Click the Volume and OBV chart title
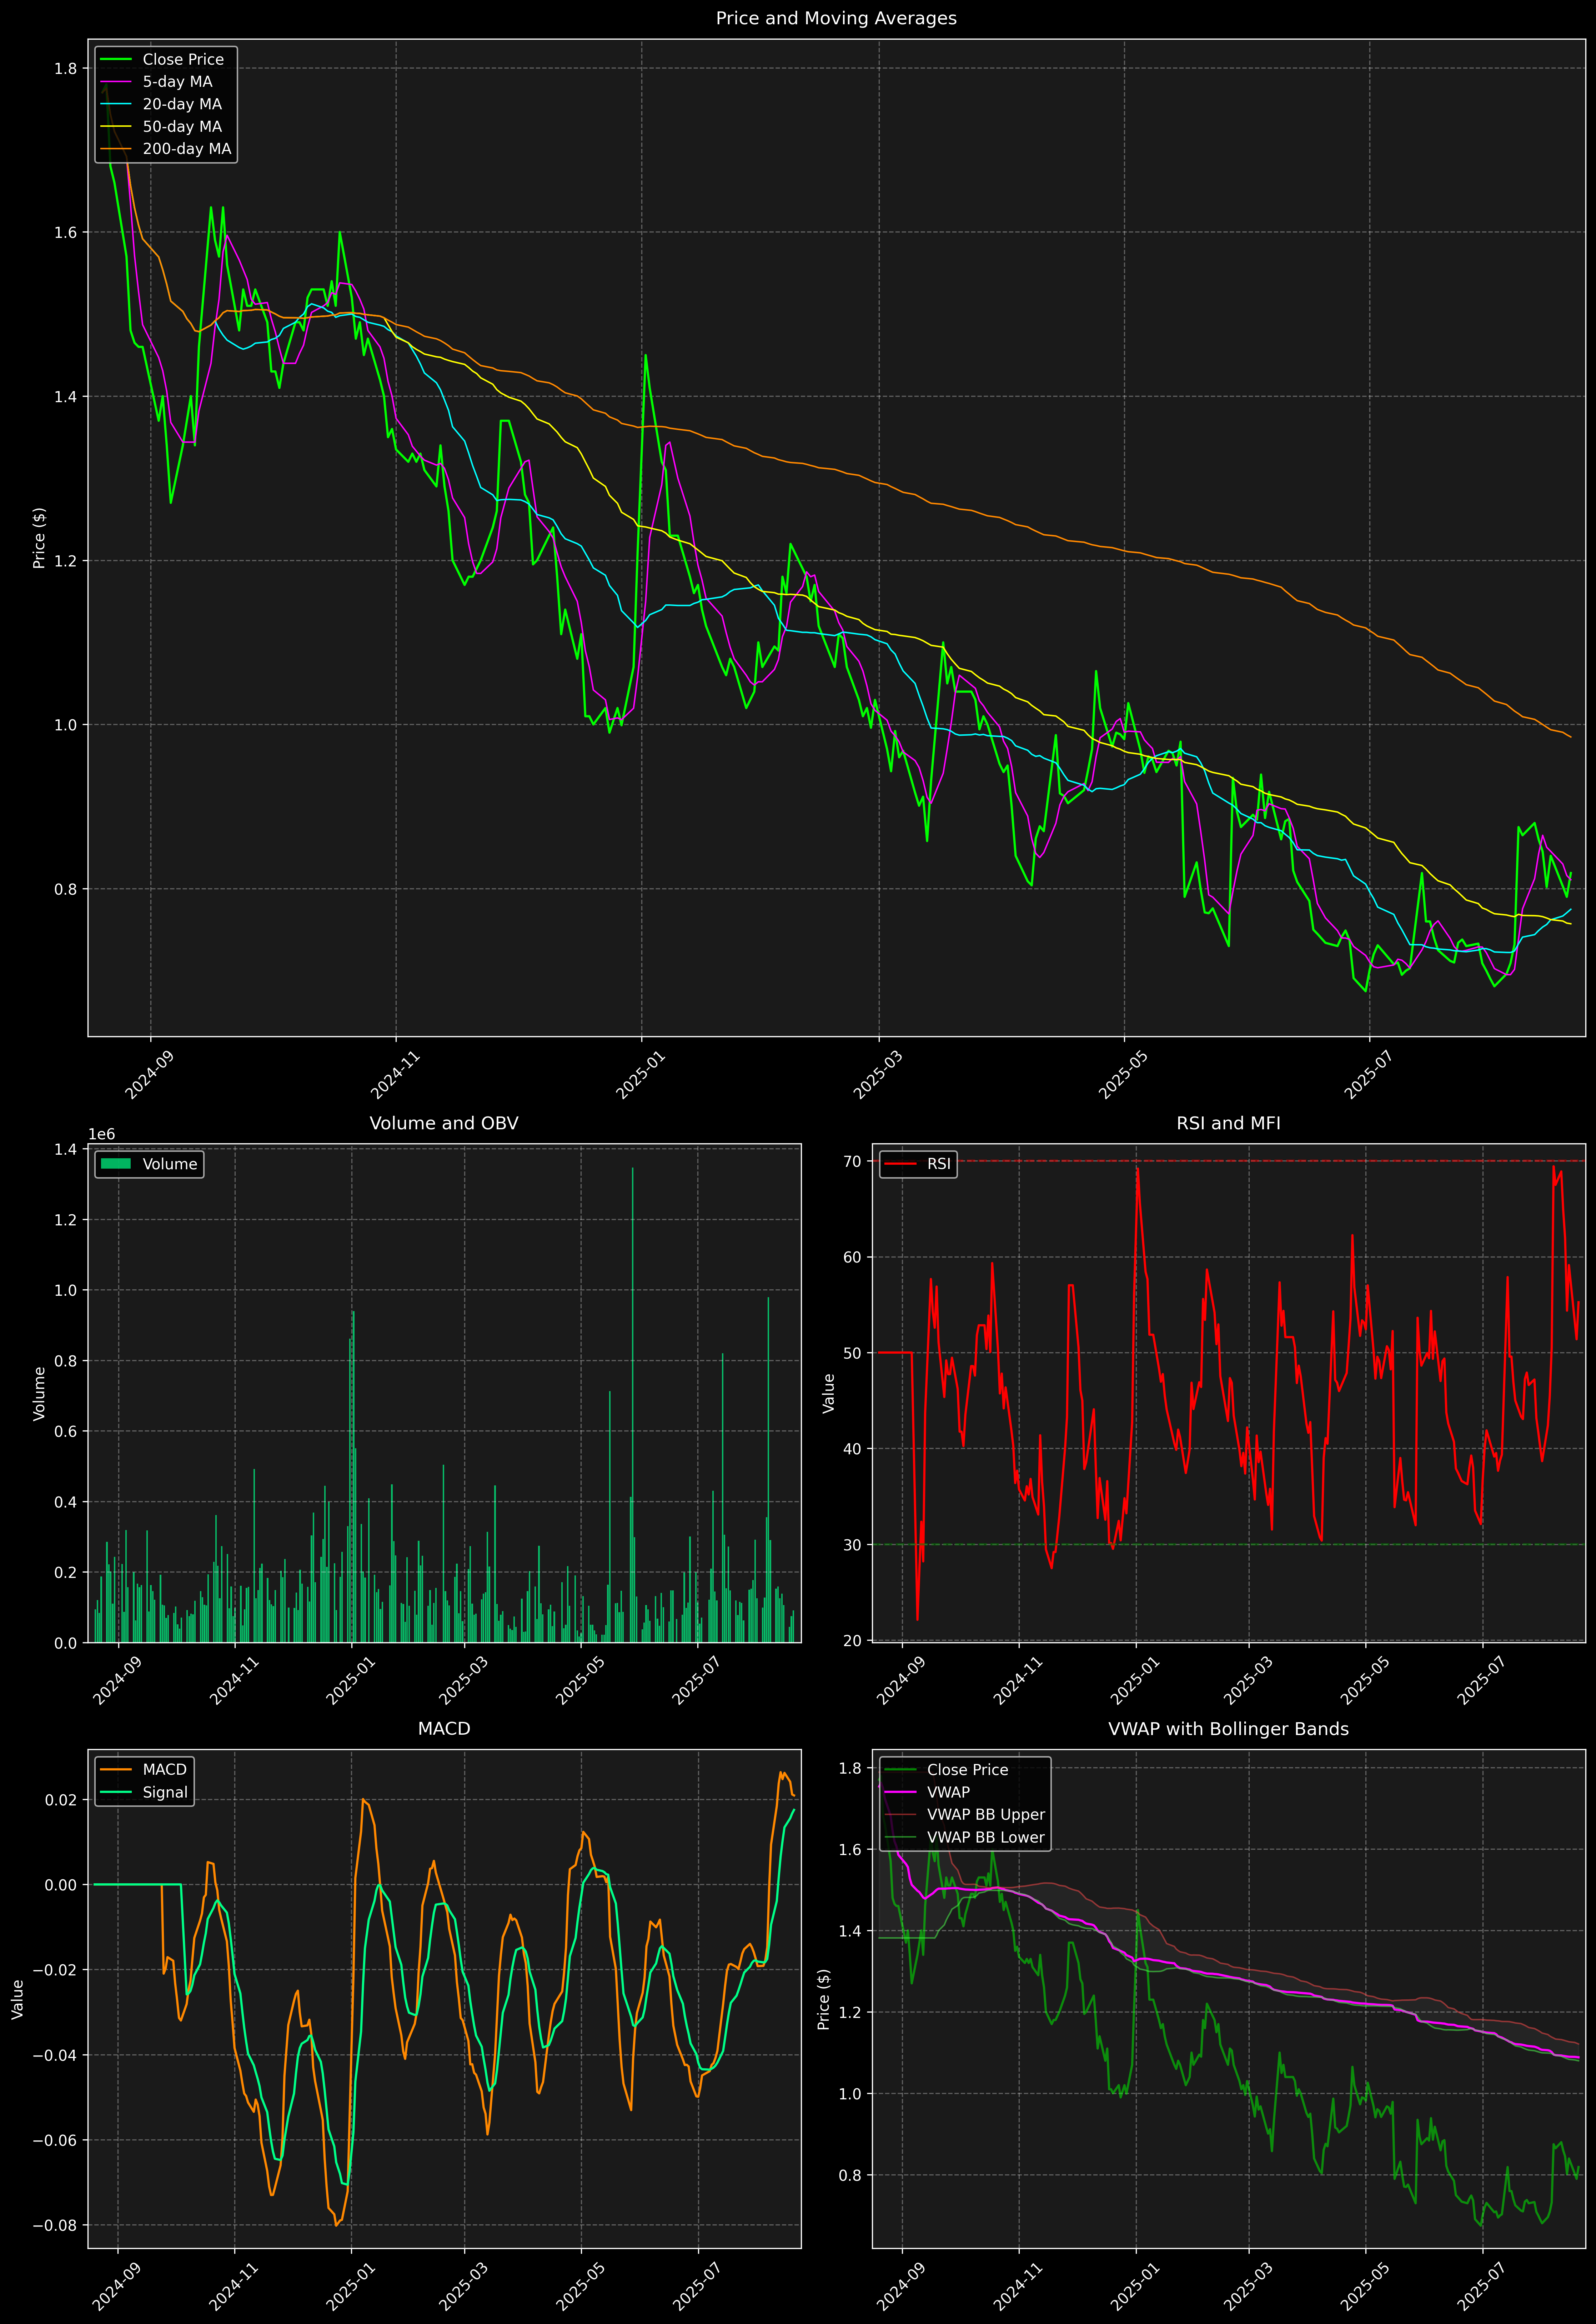This screenshot has height=2324, width=1596. tap(444, 1123)
